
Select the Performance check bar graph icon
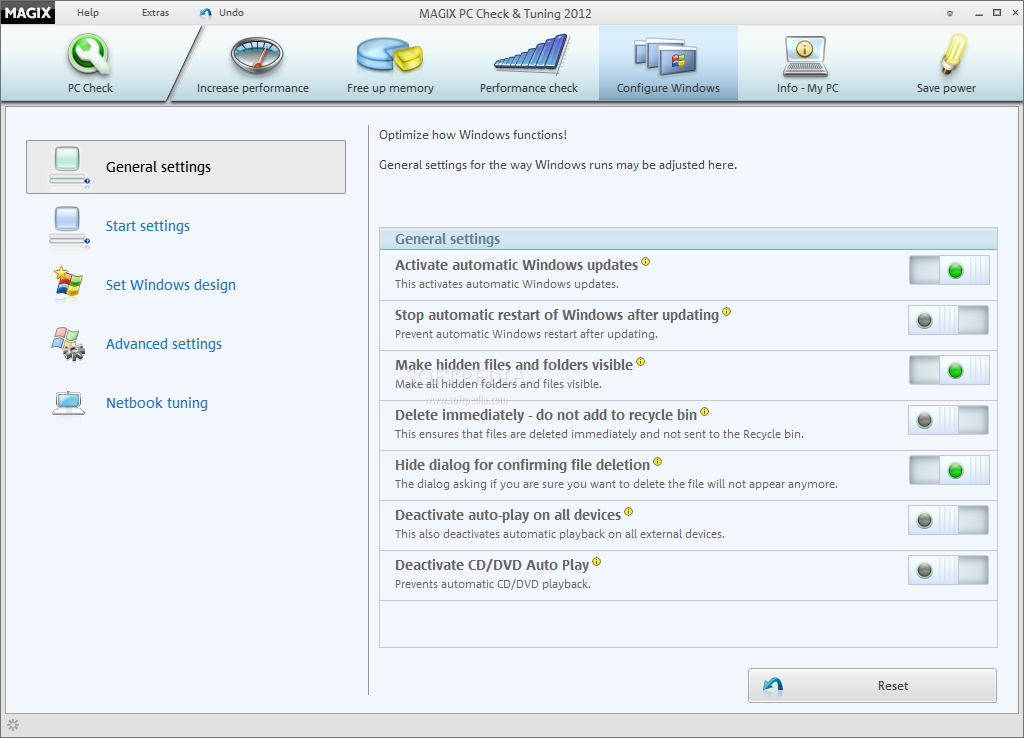point(532,53)
